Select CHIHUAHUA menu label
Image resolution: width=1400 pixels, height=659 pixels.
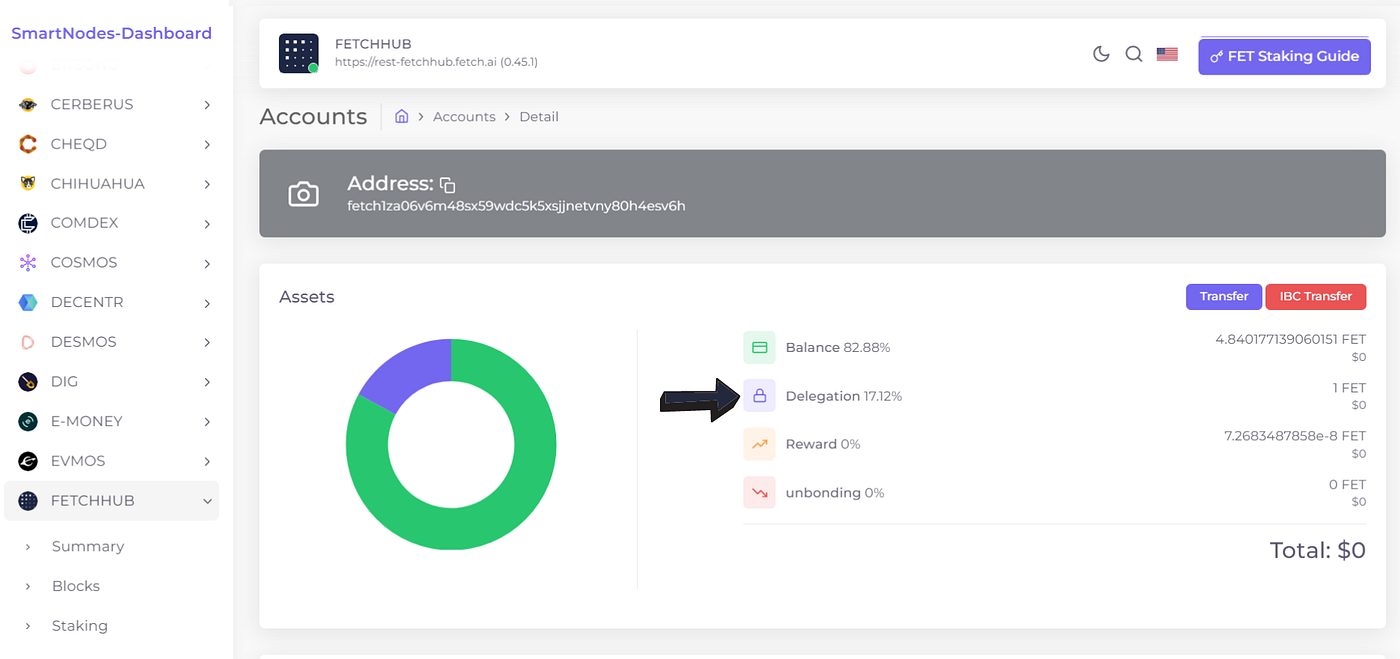[x=98, y=184]
